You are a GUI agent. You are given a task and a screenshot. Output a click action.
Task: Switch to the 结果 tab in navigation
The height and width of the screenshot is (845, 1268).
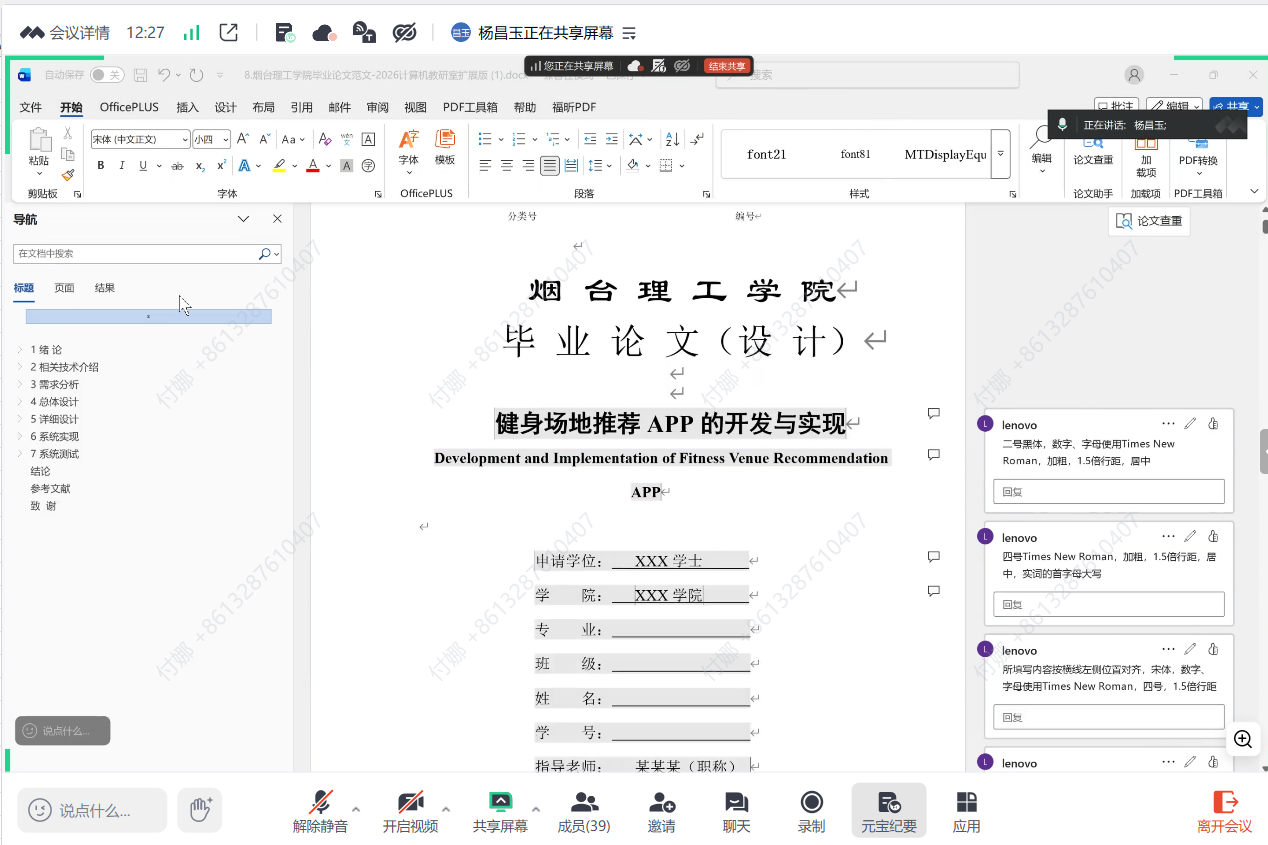point(105,288)
